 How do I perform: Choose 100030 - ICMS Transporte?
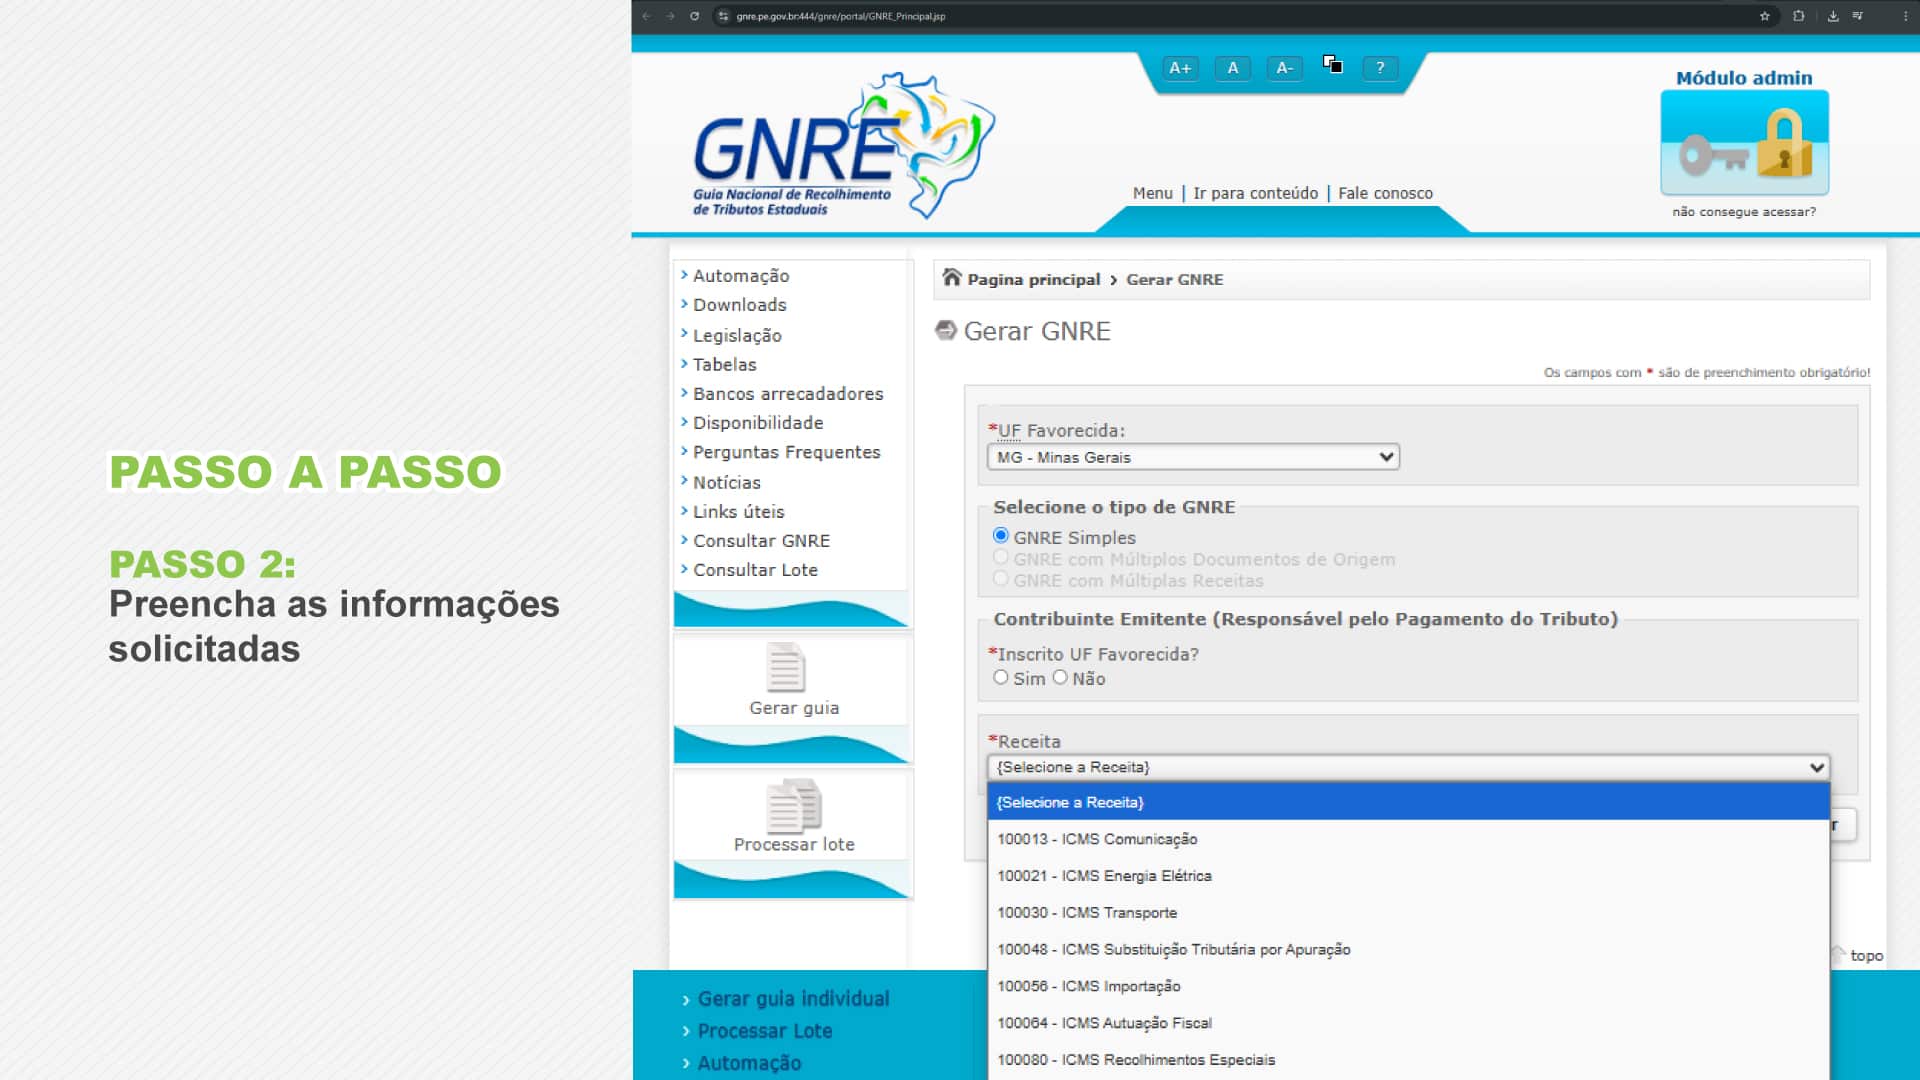(x=1409, y=913)
